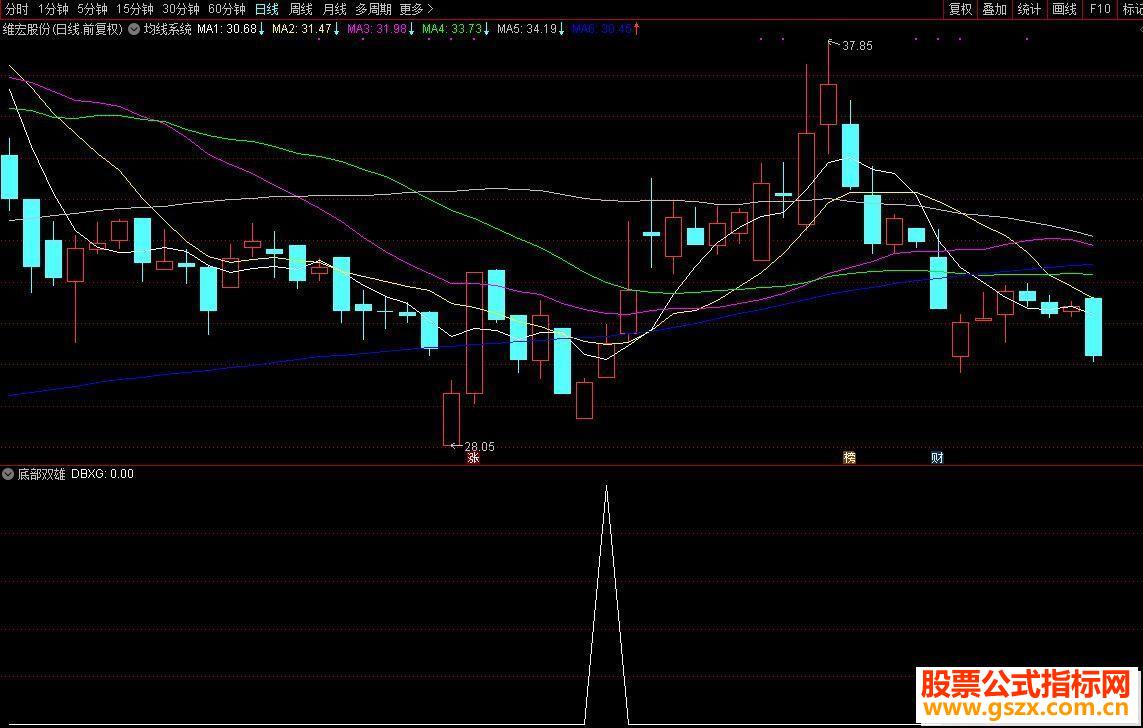Click the blue MA6: 30.45 label
The width and height of the screenshot is (1143, 728).
click(601, 29)
